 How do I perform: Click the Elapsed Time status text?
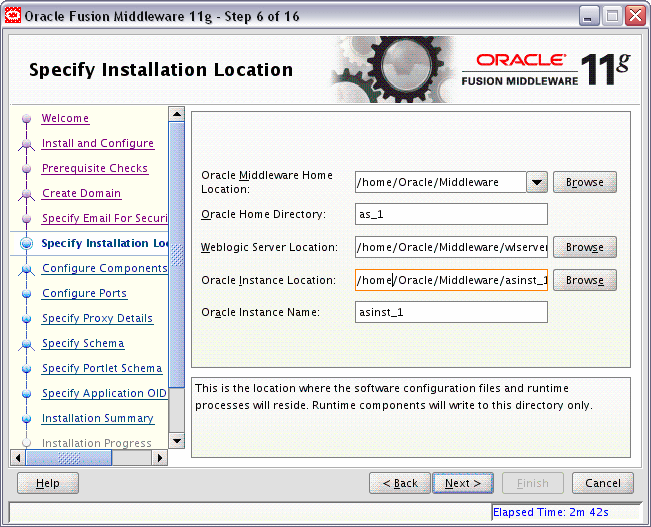click(551, 512)
